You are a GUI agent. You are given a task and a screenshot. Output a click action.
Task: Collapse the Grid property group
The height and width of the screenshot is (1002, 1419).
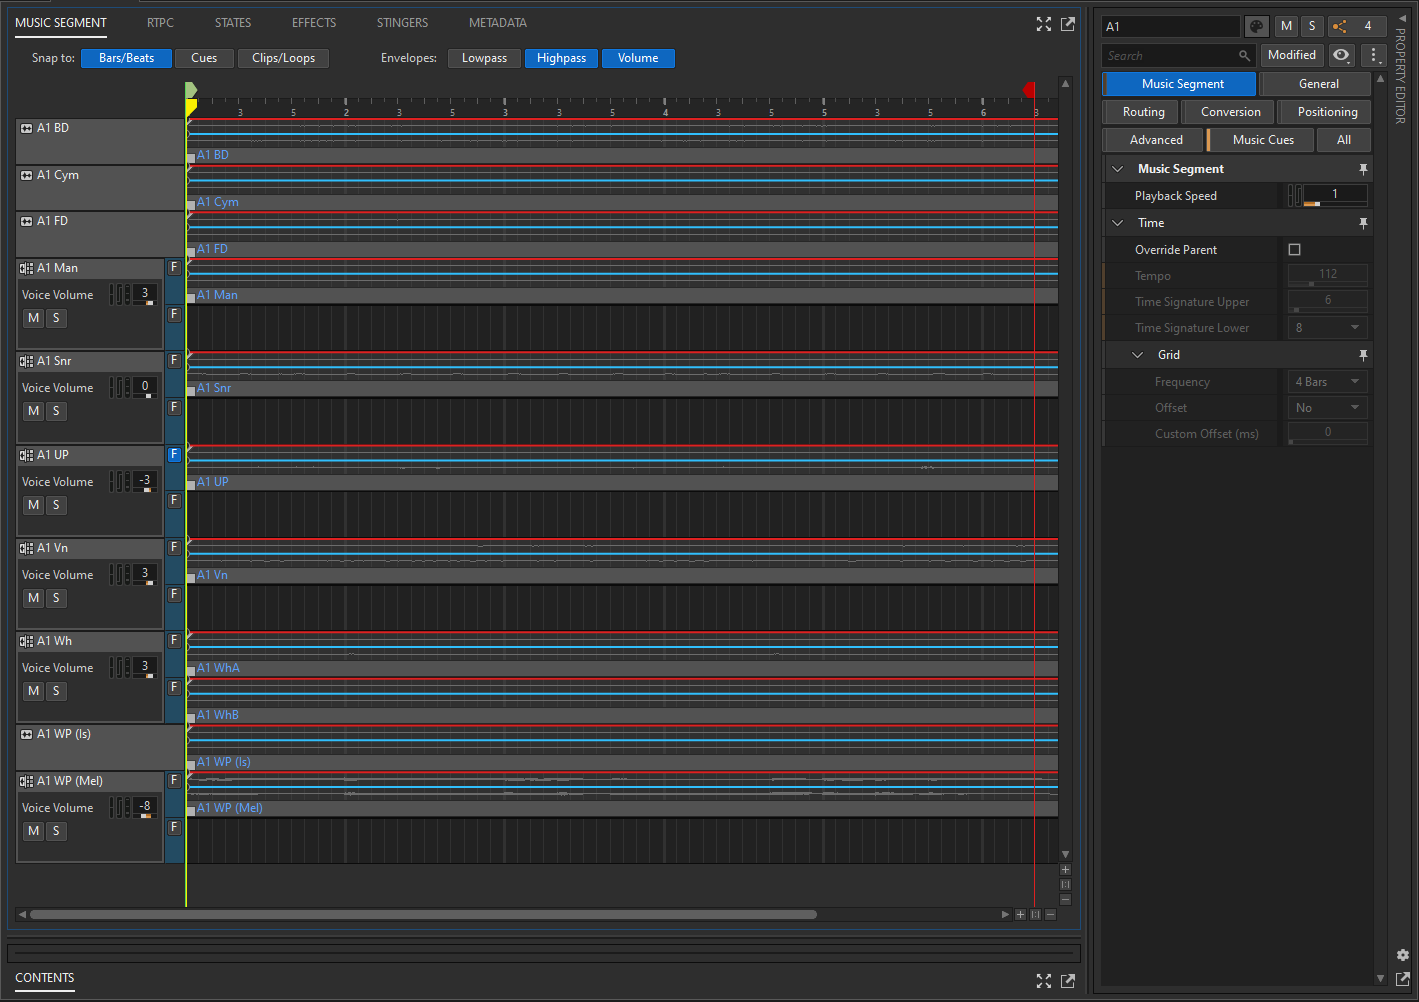(x=1138, y=355)
